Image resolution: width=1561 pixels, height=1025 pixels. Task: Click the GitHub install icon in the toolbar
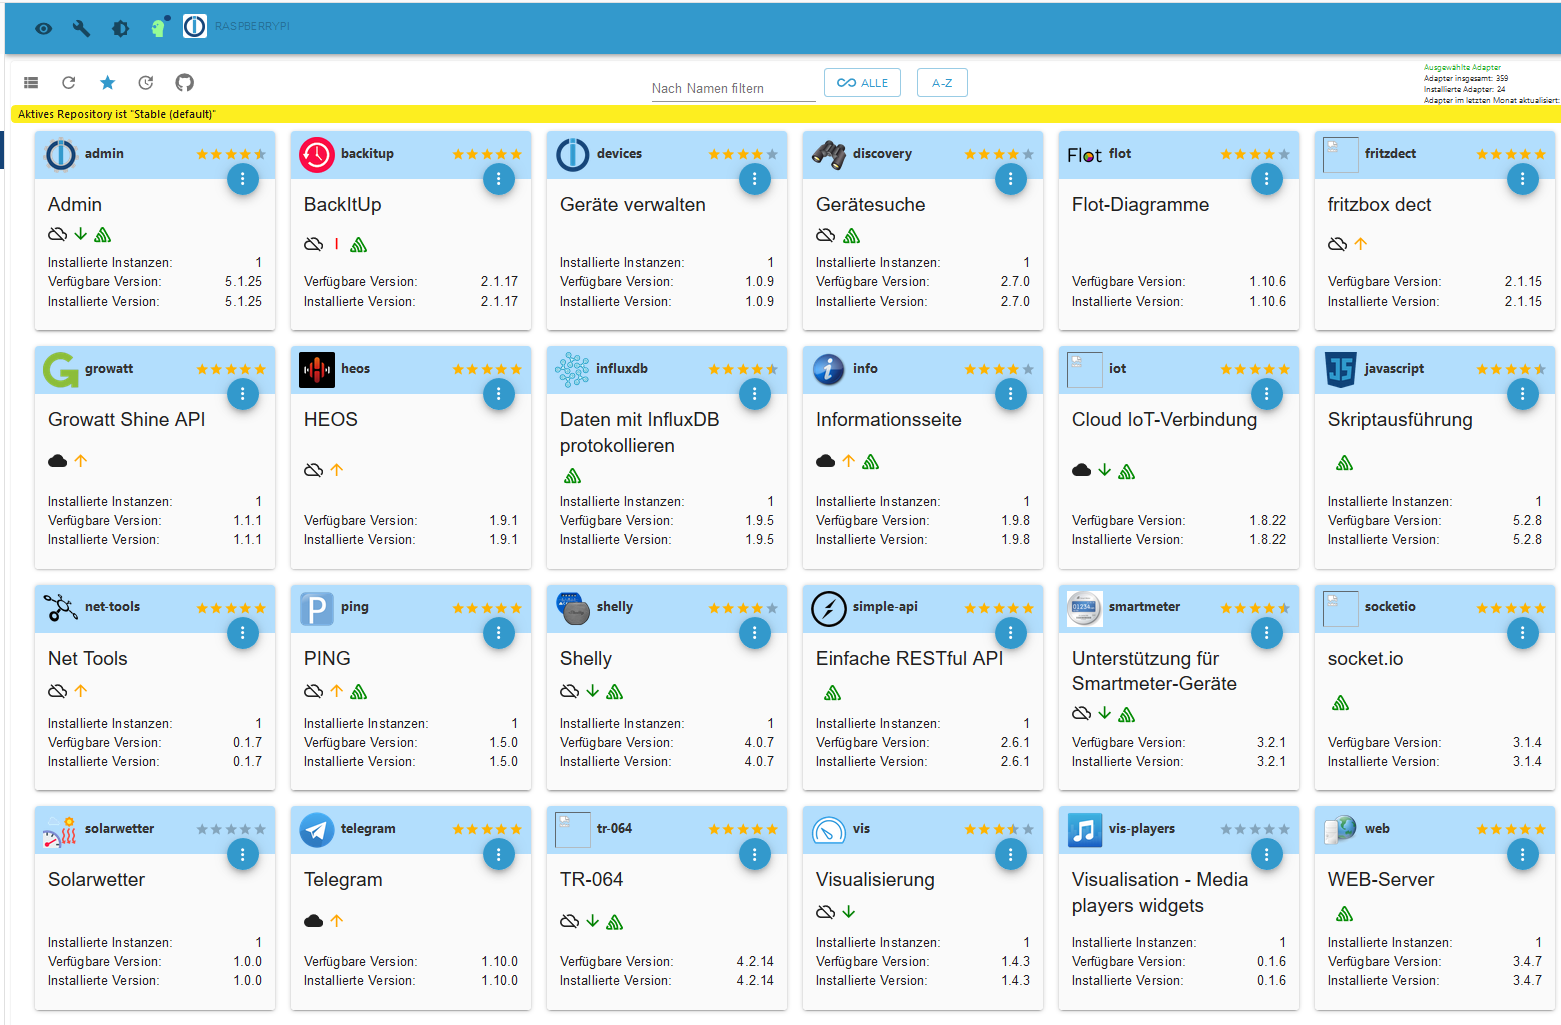[x=185, y=82]
